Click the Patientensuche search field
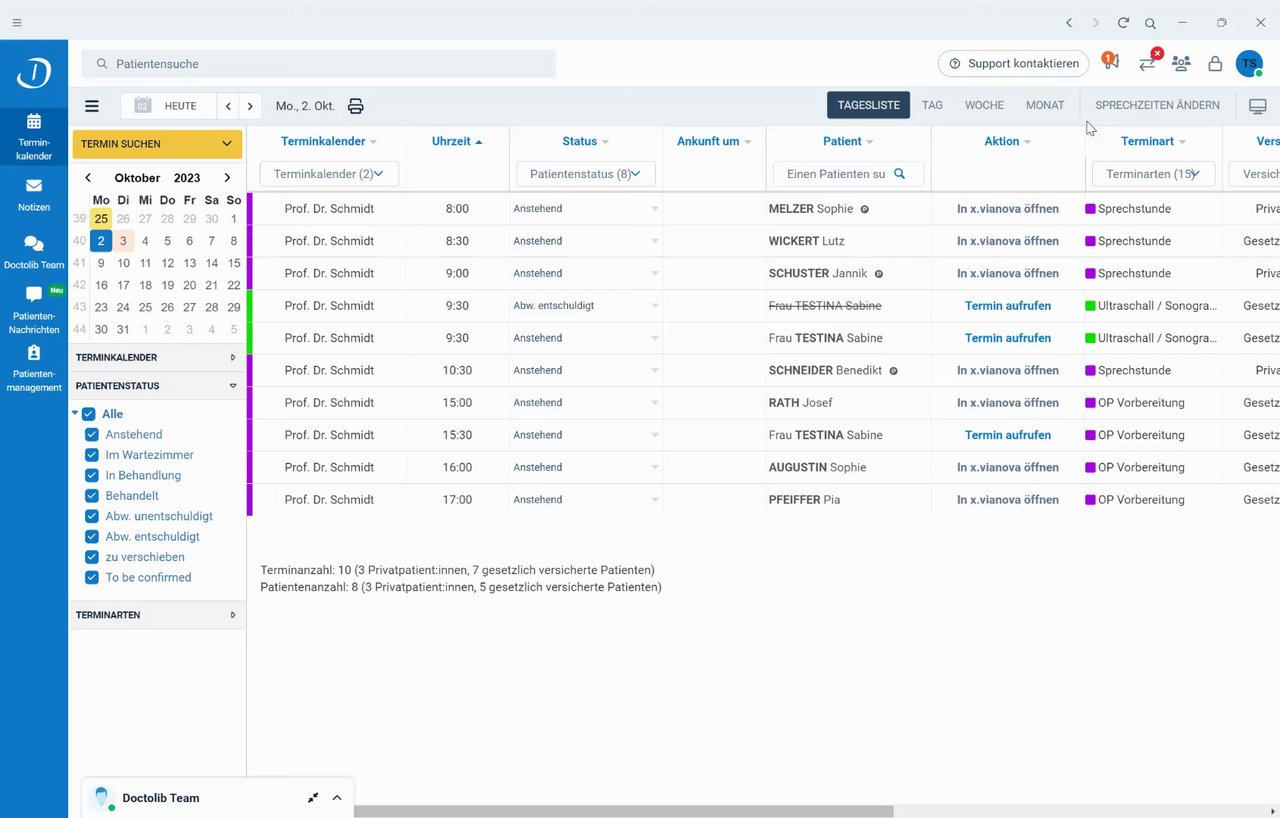Image resolution: width=1280 pixels, height=818 pixels. (318, 64)
